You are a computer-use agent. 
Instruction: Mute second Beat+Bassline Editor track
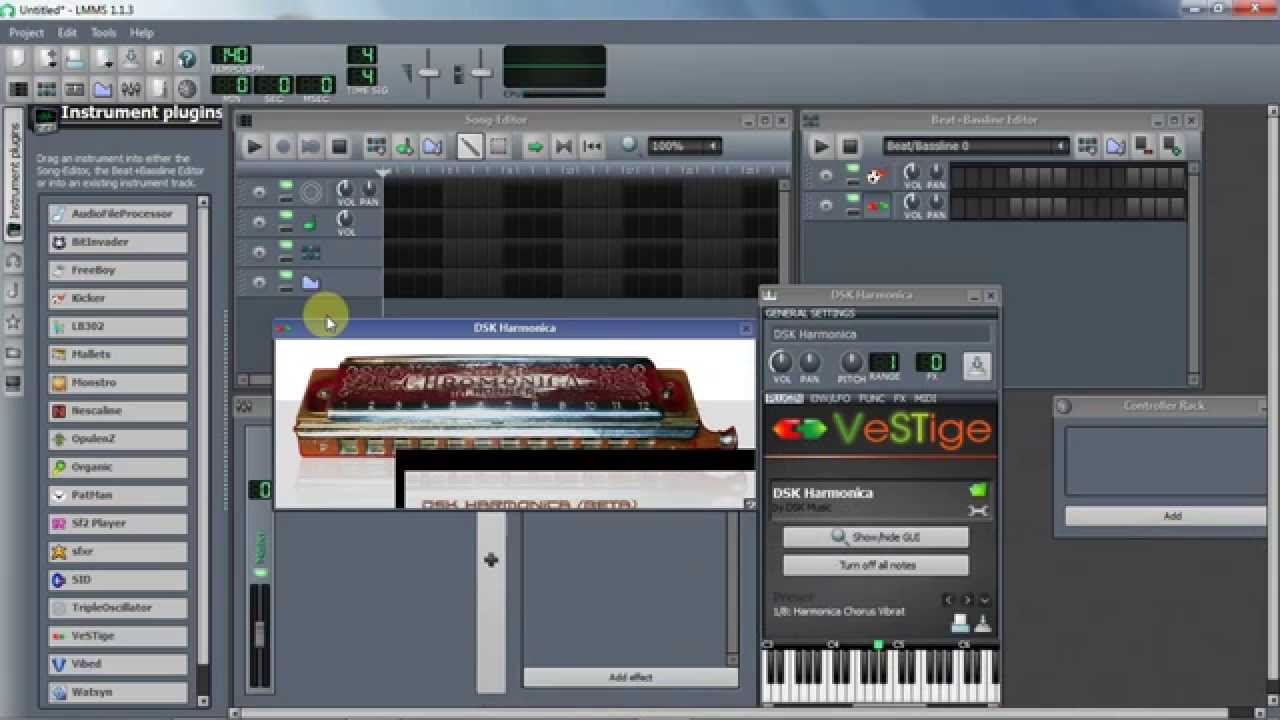852,200
